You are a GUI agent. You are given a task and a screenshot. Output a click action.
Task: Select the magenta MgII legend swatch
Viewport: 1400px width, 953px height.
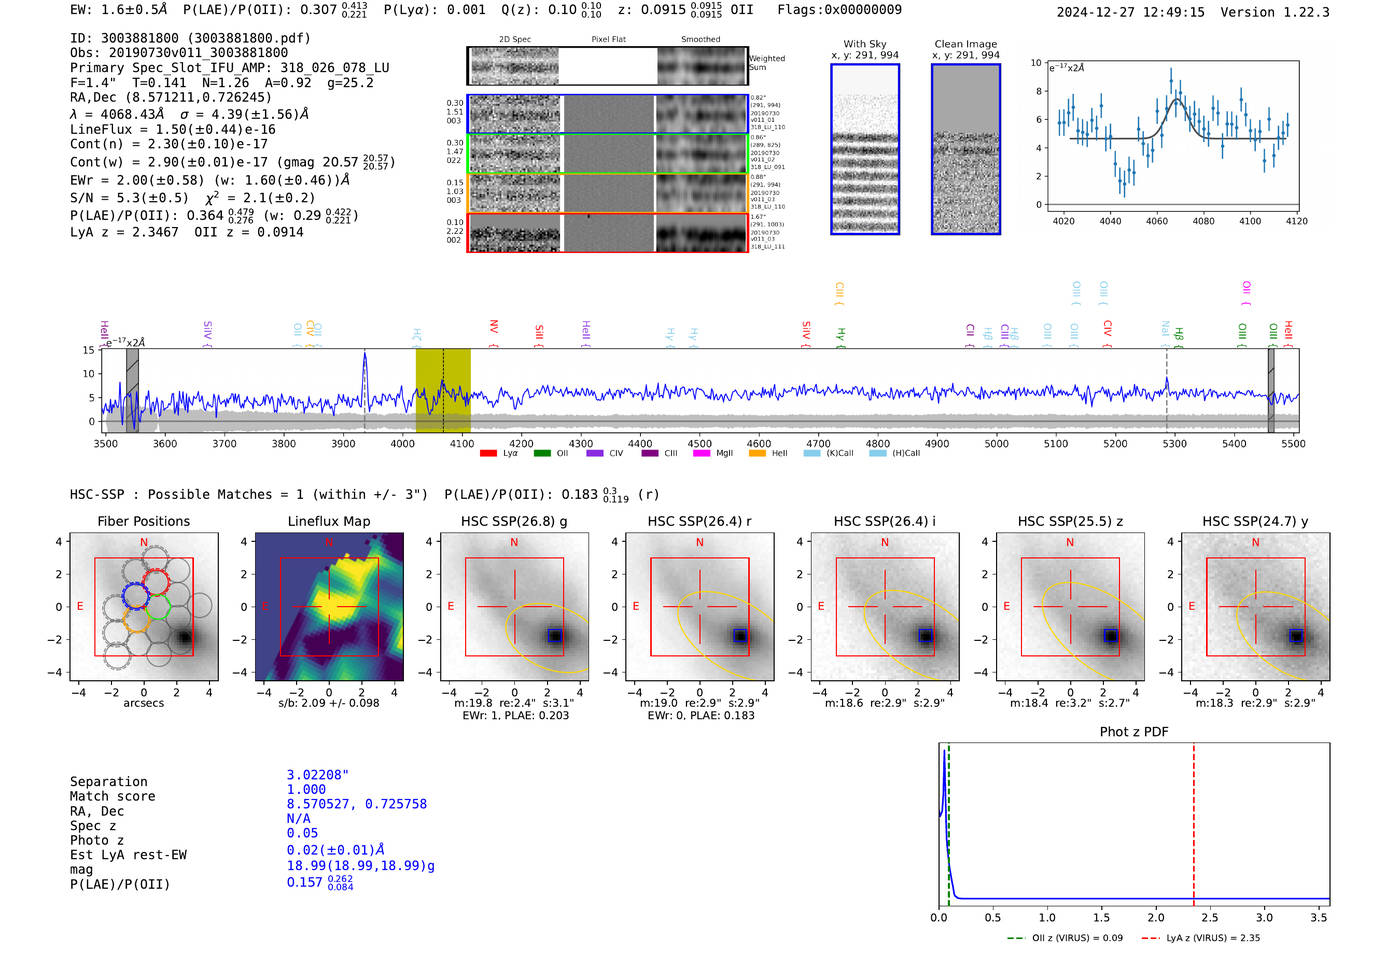coord(702,453)
